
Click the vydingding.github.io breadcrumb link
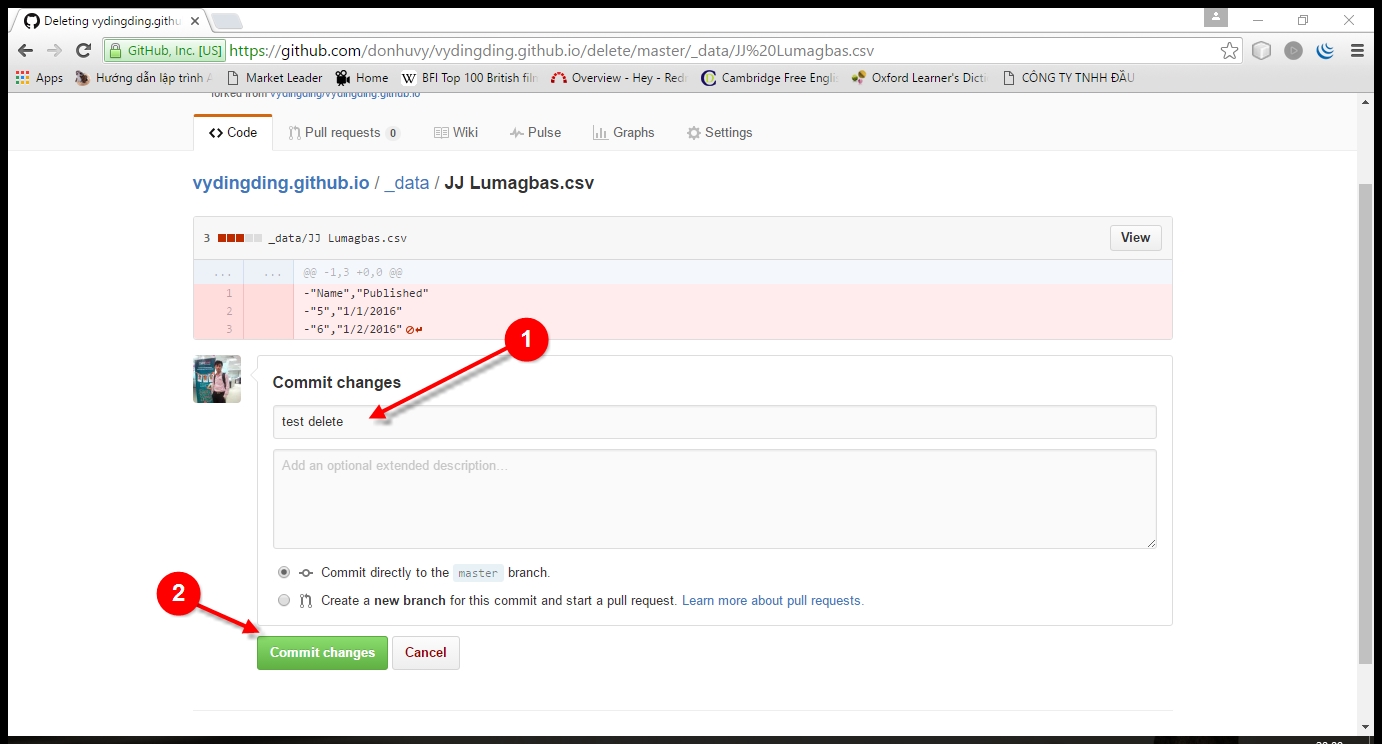(281, 183)
